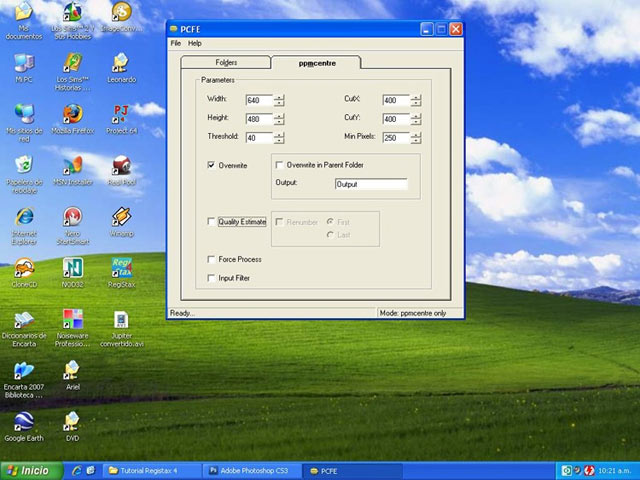640x480 pixels.
Task: Open the File menu
Action: click(176, 43)
